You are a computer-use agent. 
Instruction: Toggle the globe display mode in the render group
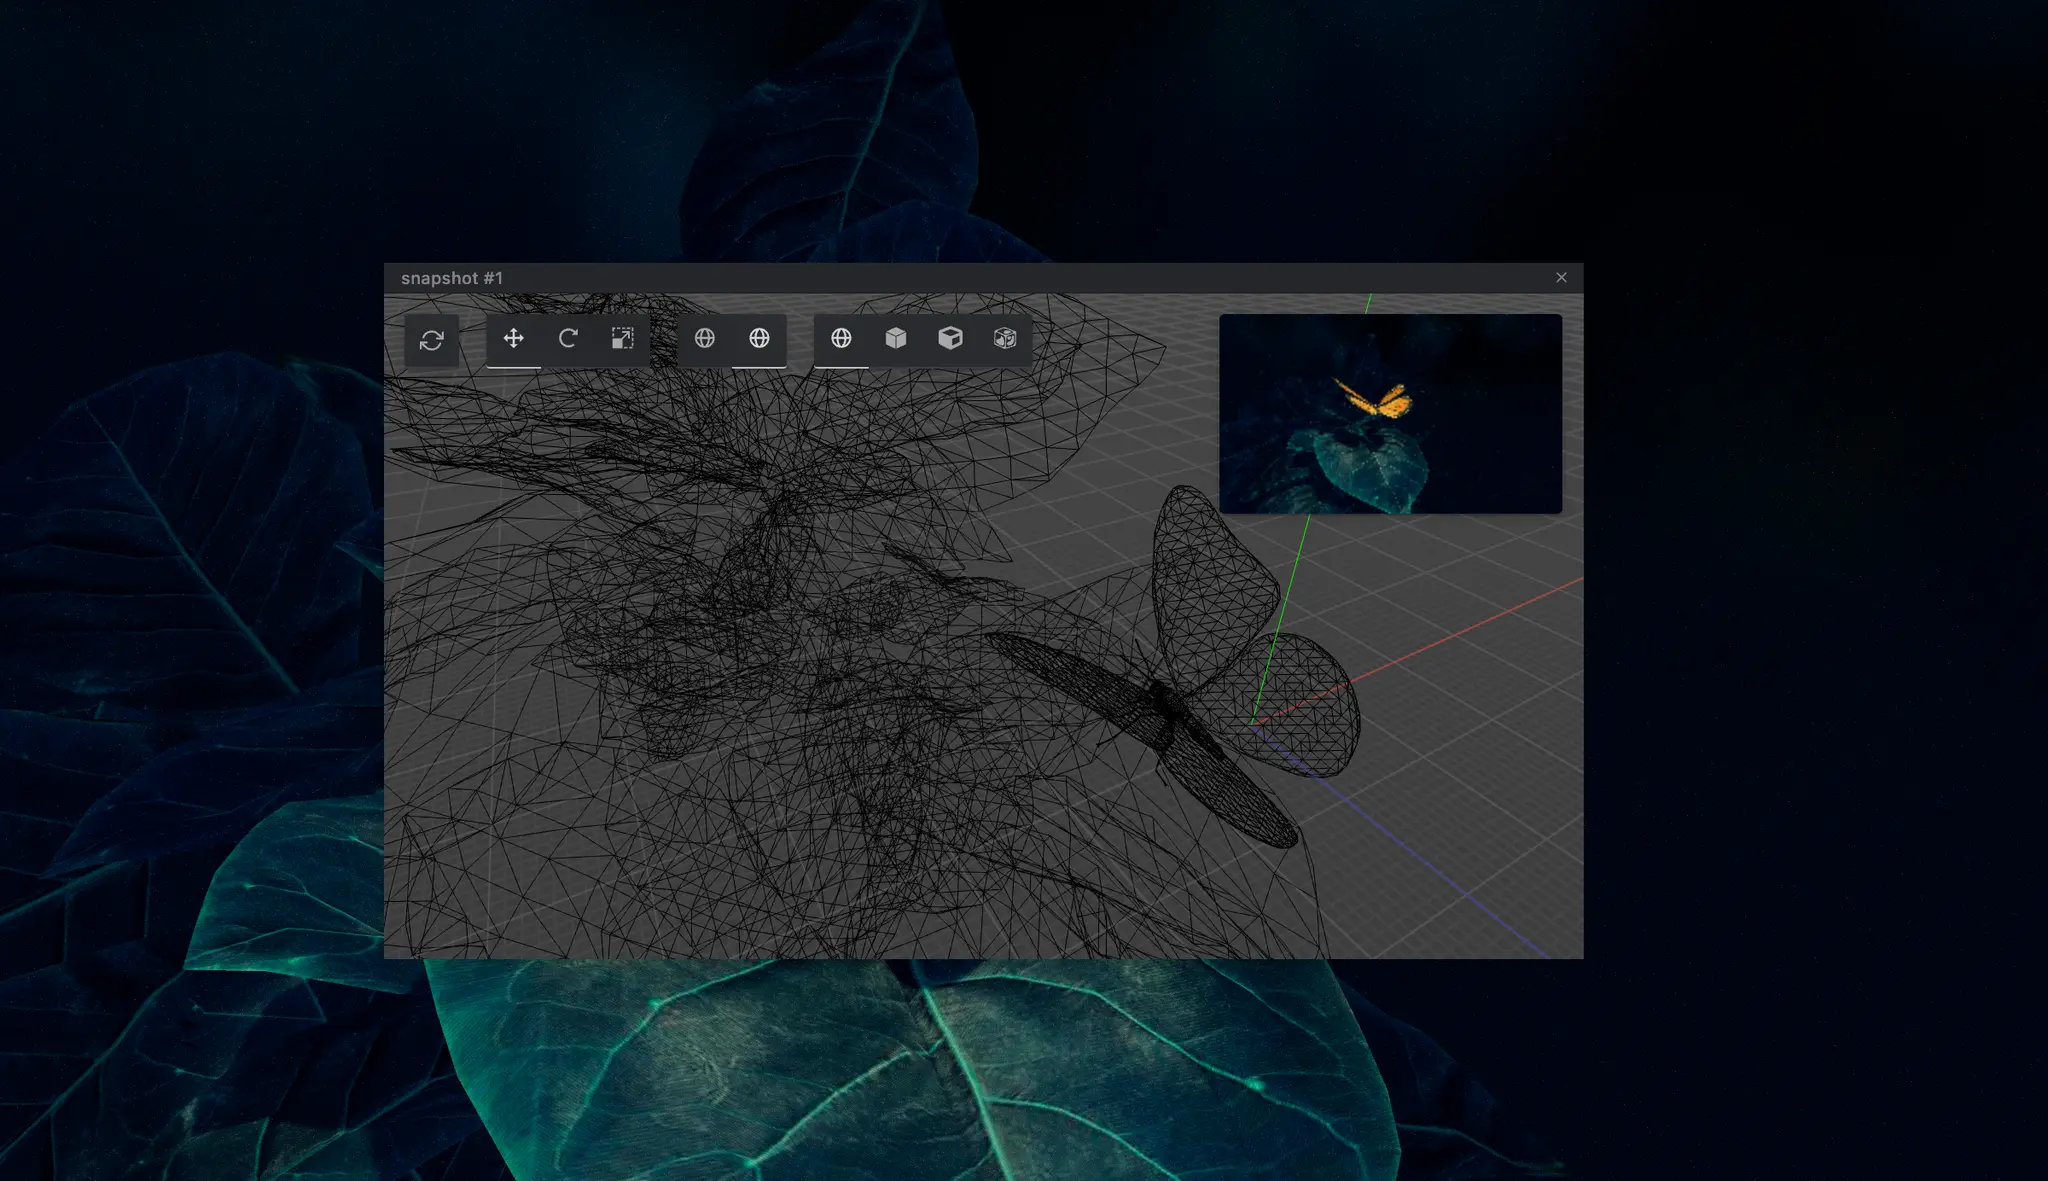click(840, 339)
